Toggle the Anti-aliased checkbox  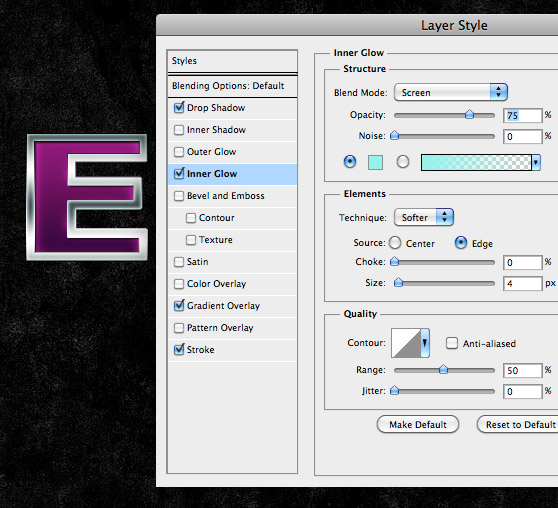pyautogui.click(x=452, y=343)
